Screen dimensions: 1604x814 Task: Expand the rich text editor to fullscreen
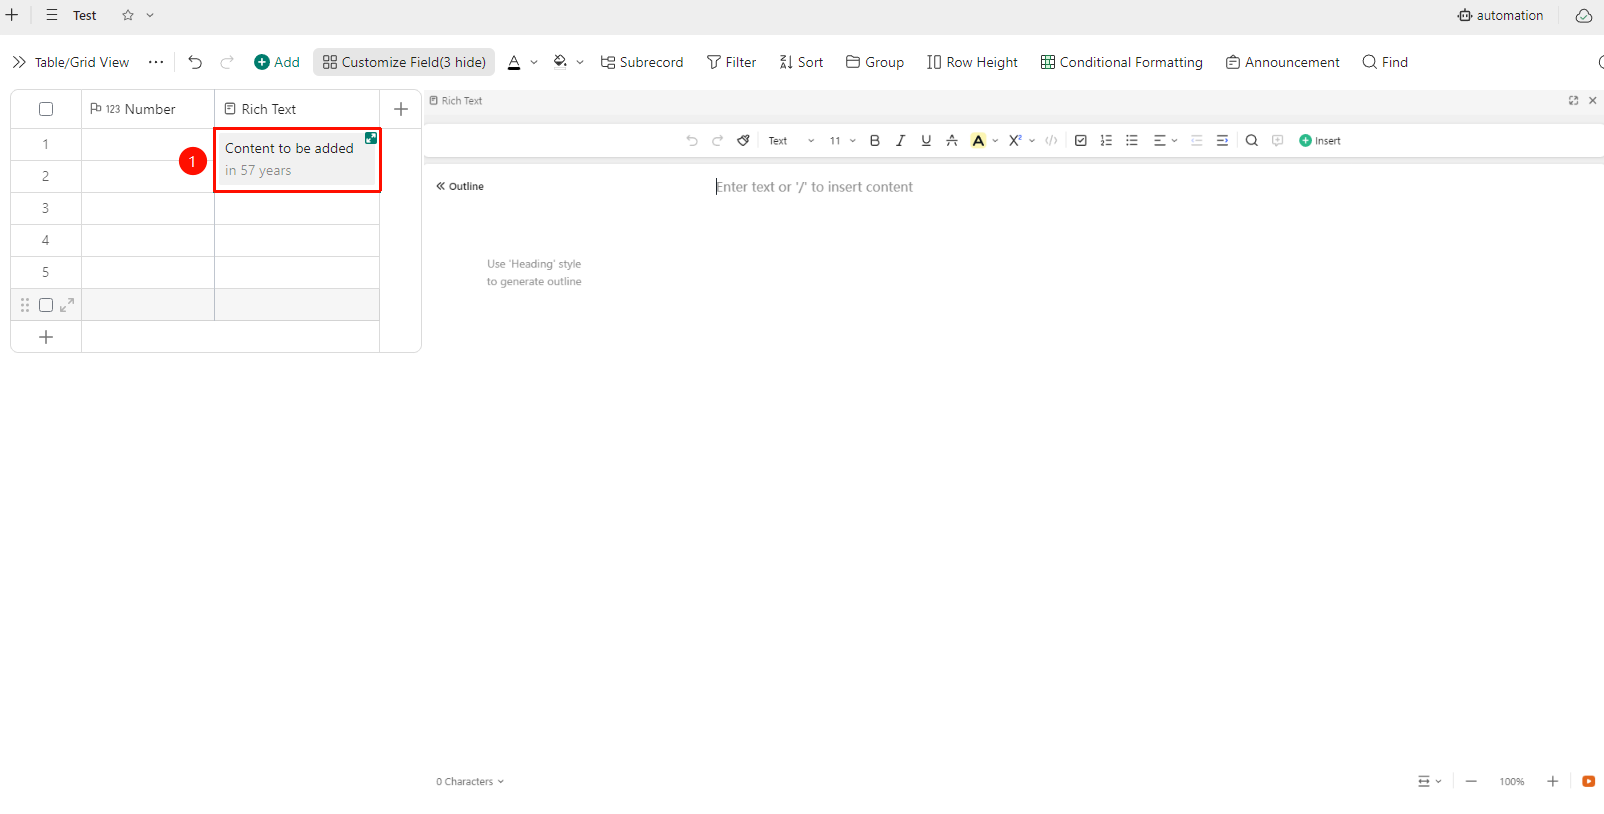pos(1573,101)
